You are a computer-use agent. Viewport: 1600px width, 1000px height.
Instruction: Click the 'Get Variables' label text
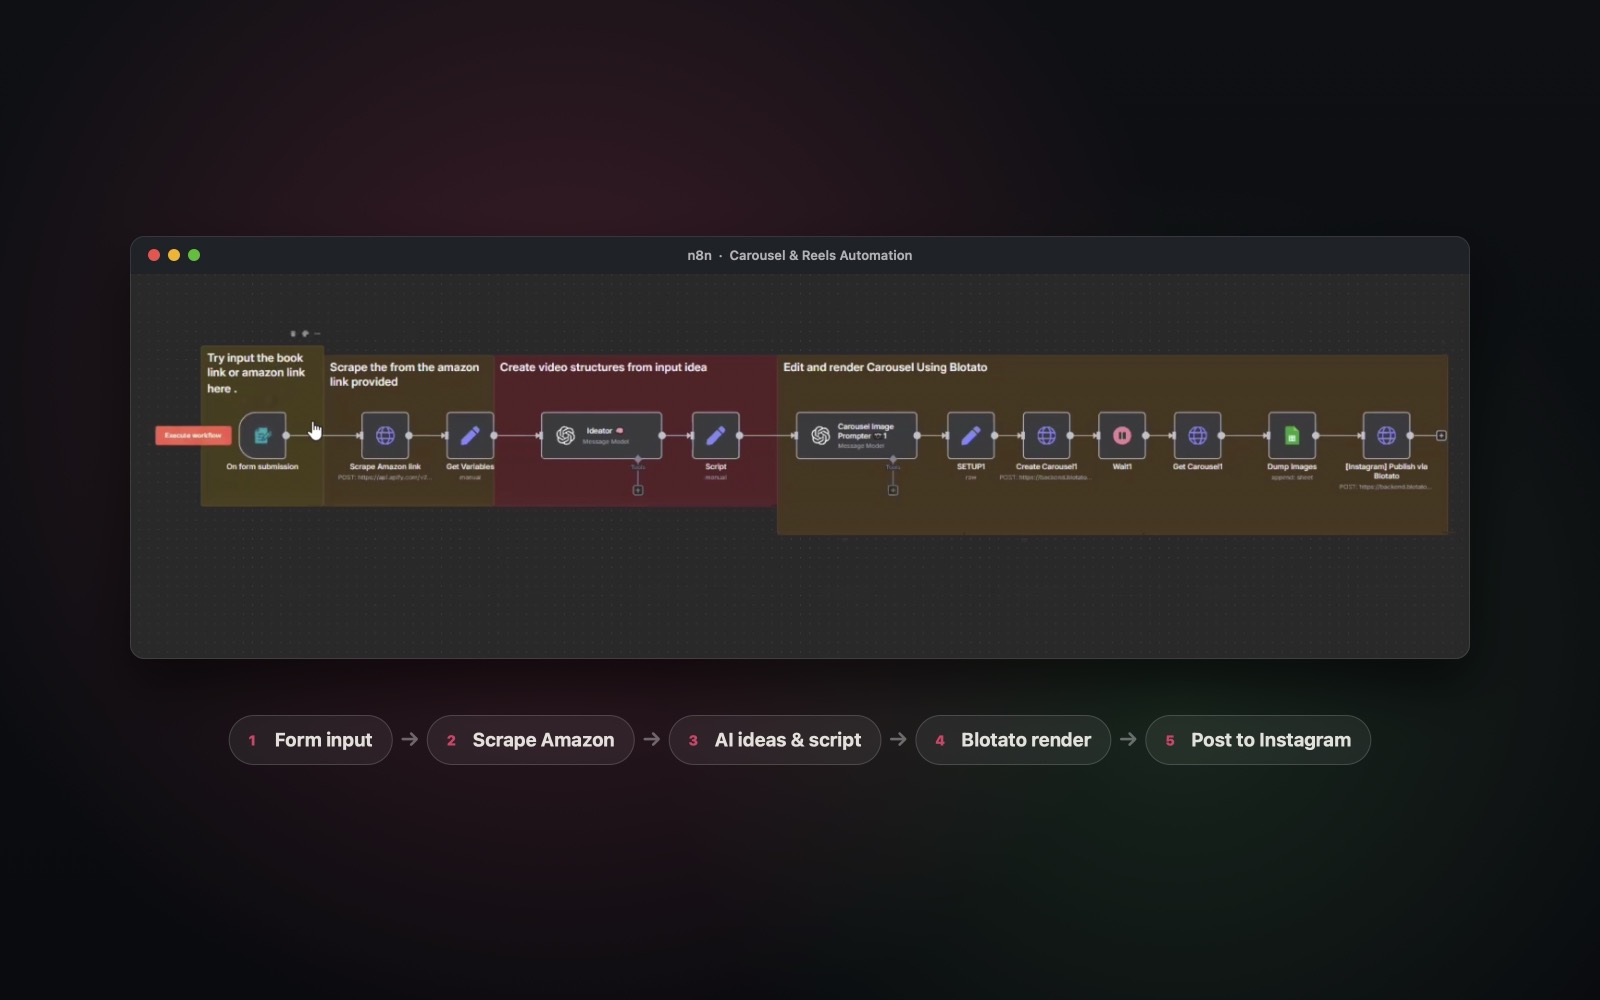tap(470, 467)
